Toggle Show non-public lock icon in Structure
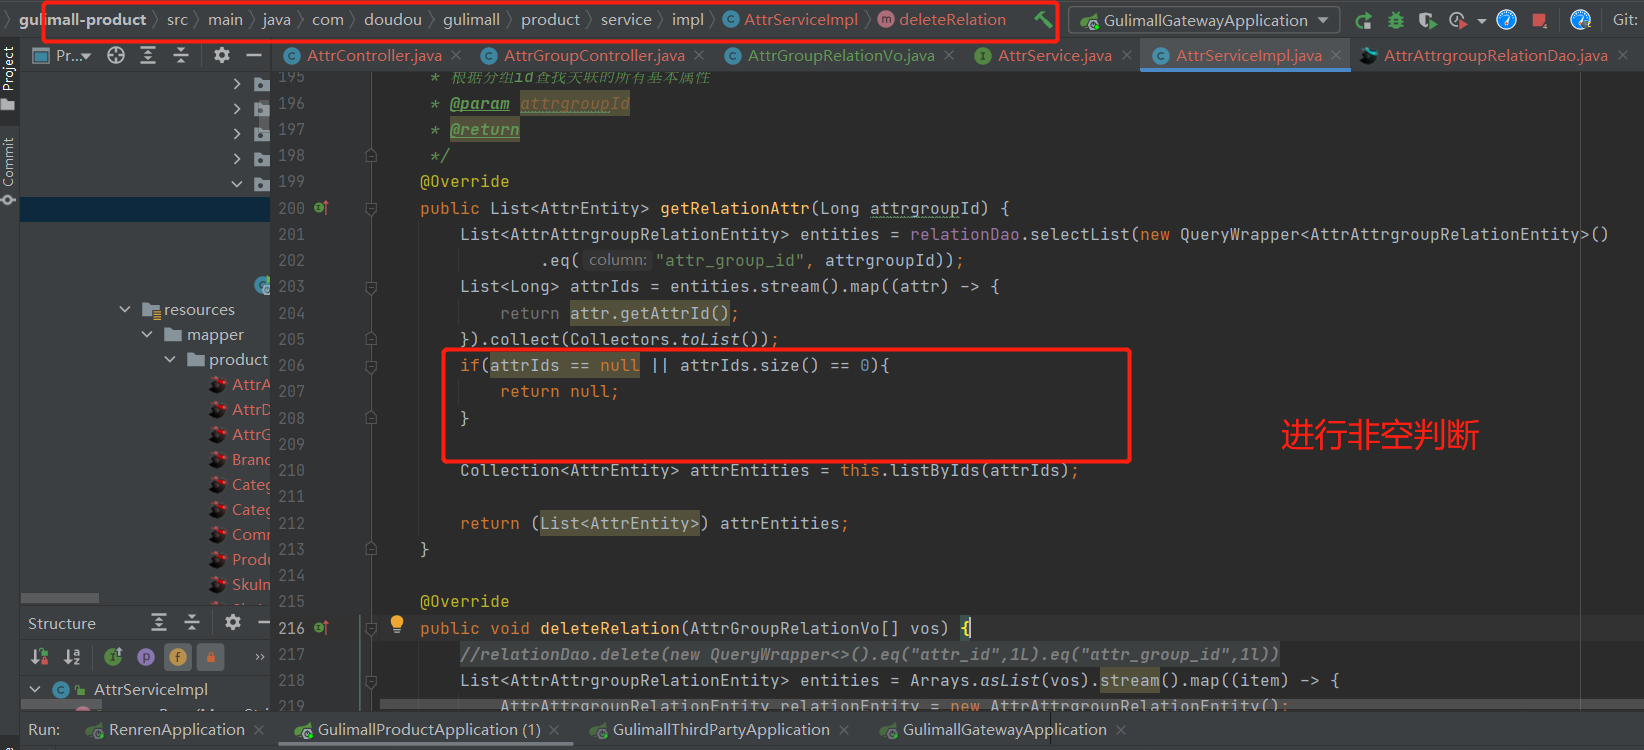Image resolution: width=1644 pixels, height=750 pixels. pos(210,657)
